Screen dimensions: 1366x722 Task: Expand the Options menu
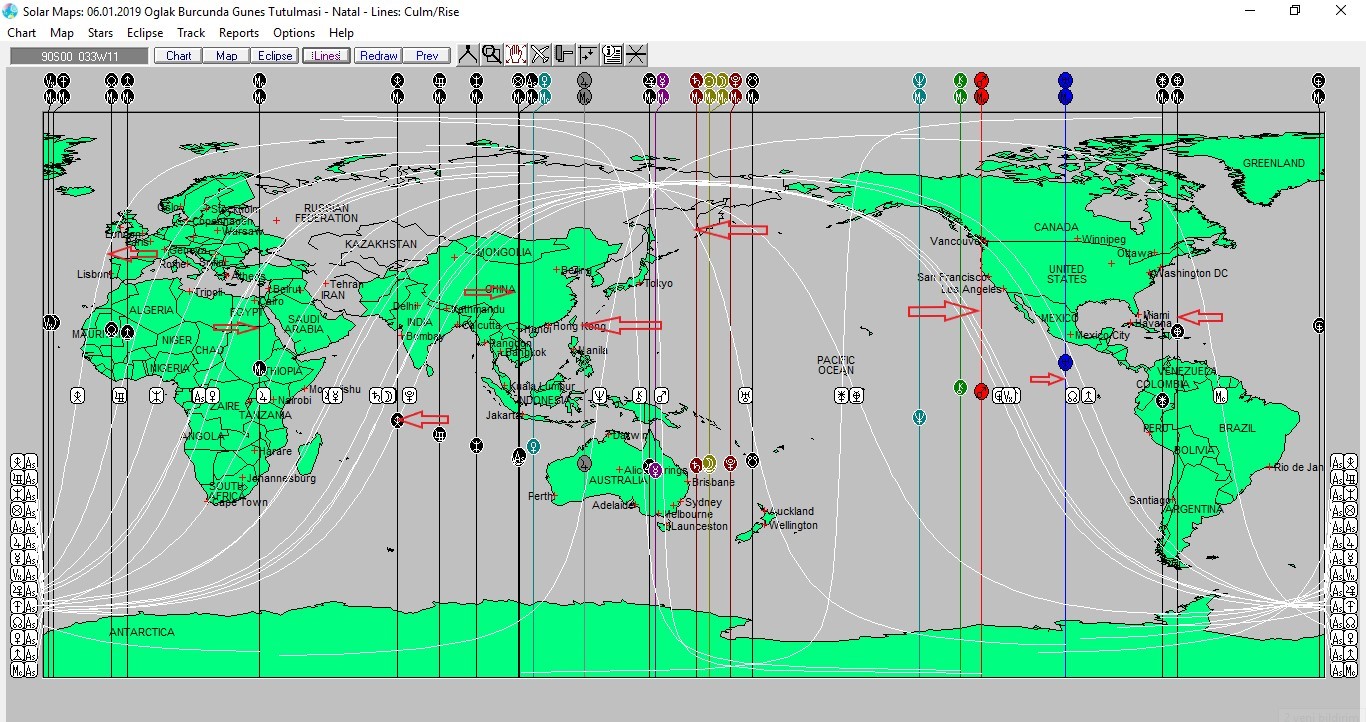pos(294,33)
